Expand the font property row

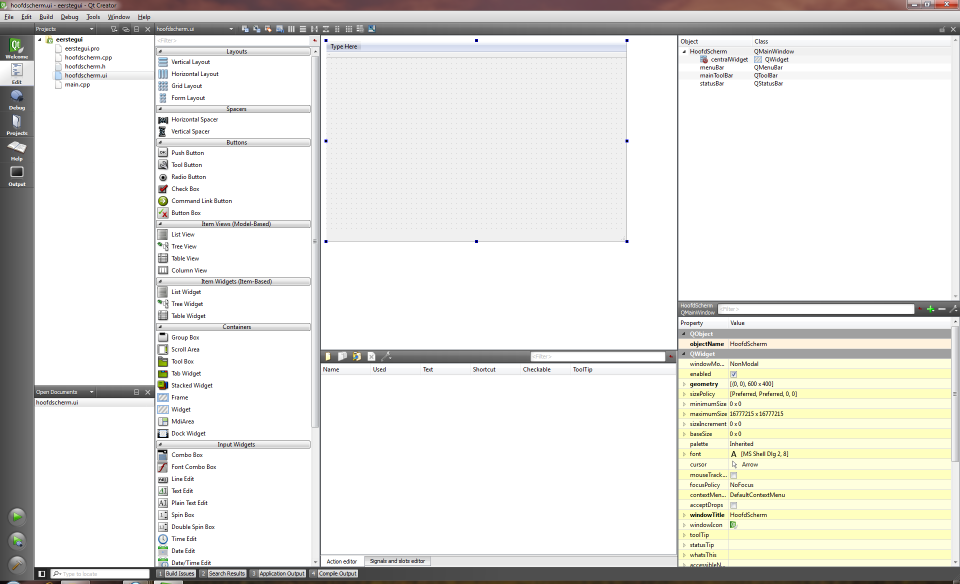(684, 454)
